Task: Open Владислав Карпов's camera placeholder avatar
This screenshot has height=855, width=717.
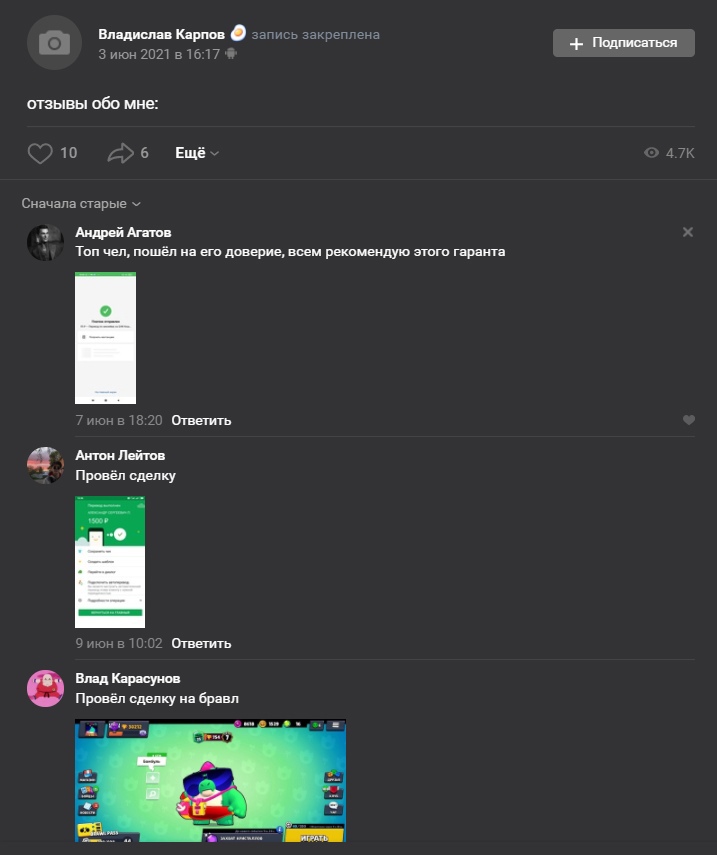Action: (54, 43)
